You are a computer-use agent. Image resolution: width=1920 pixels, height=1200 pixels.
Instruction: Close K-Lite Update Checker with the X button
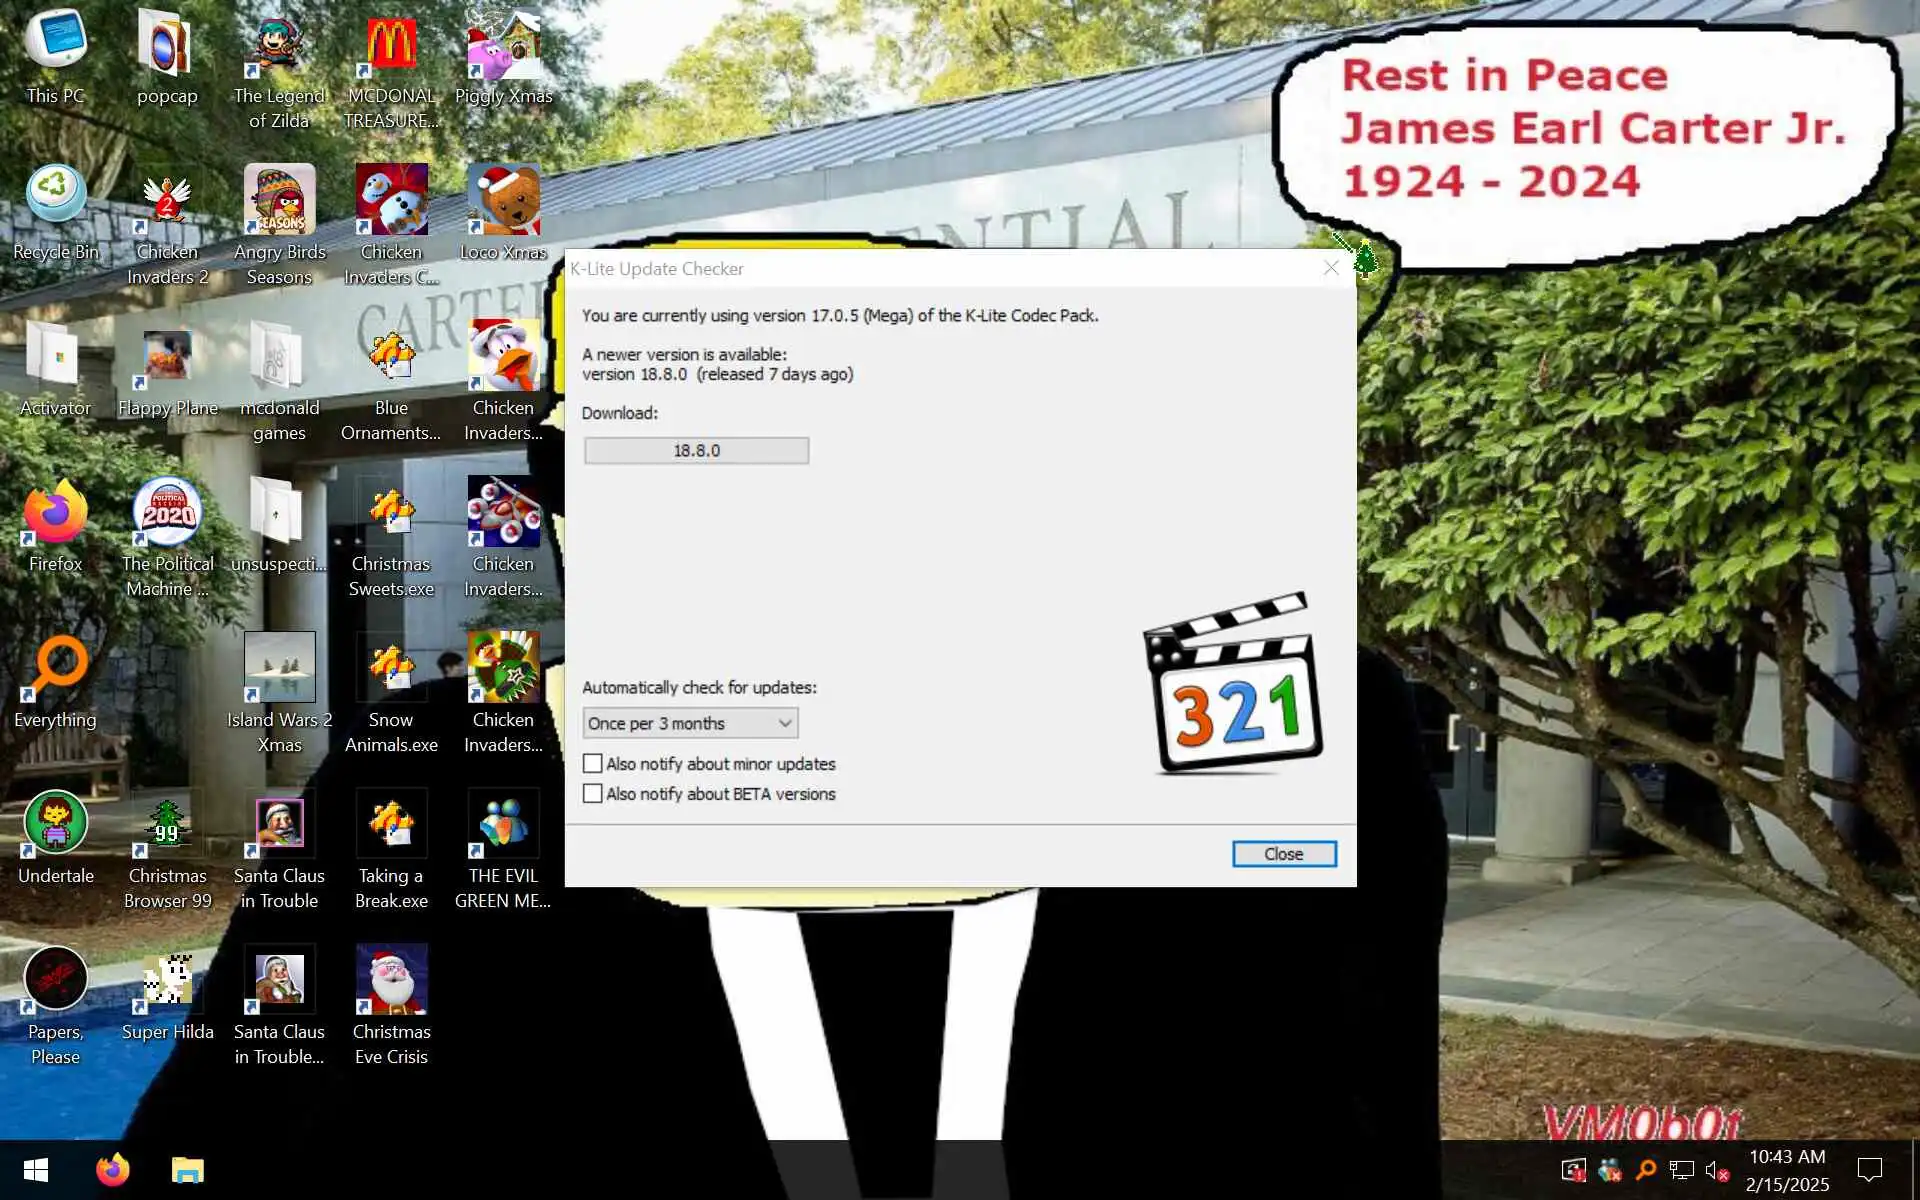tap(1331, 268)
